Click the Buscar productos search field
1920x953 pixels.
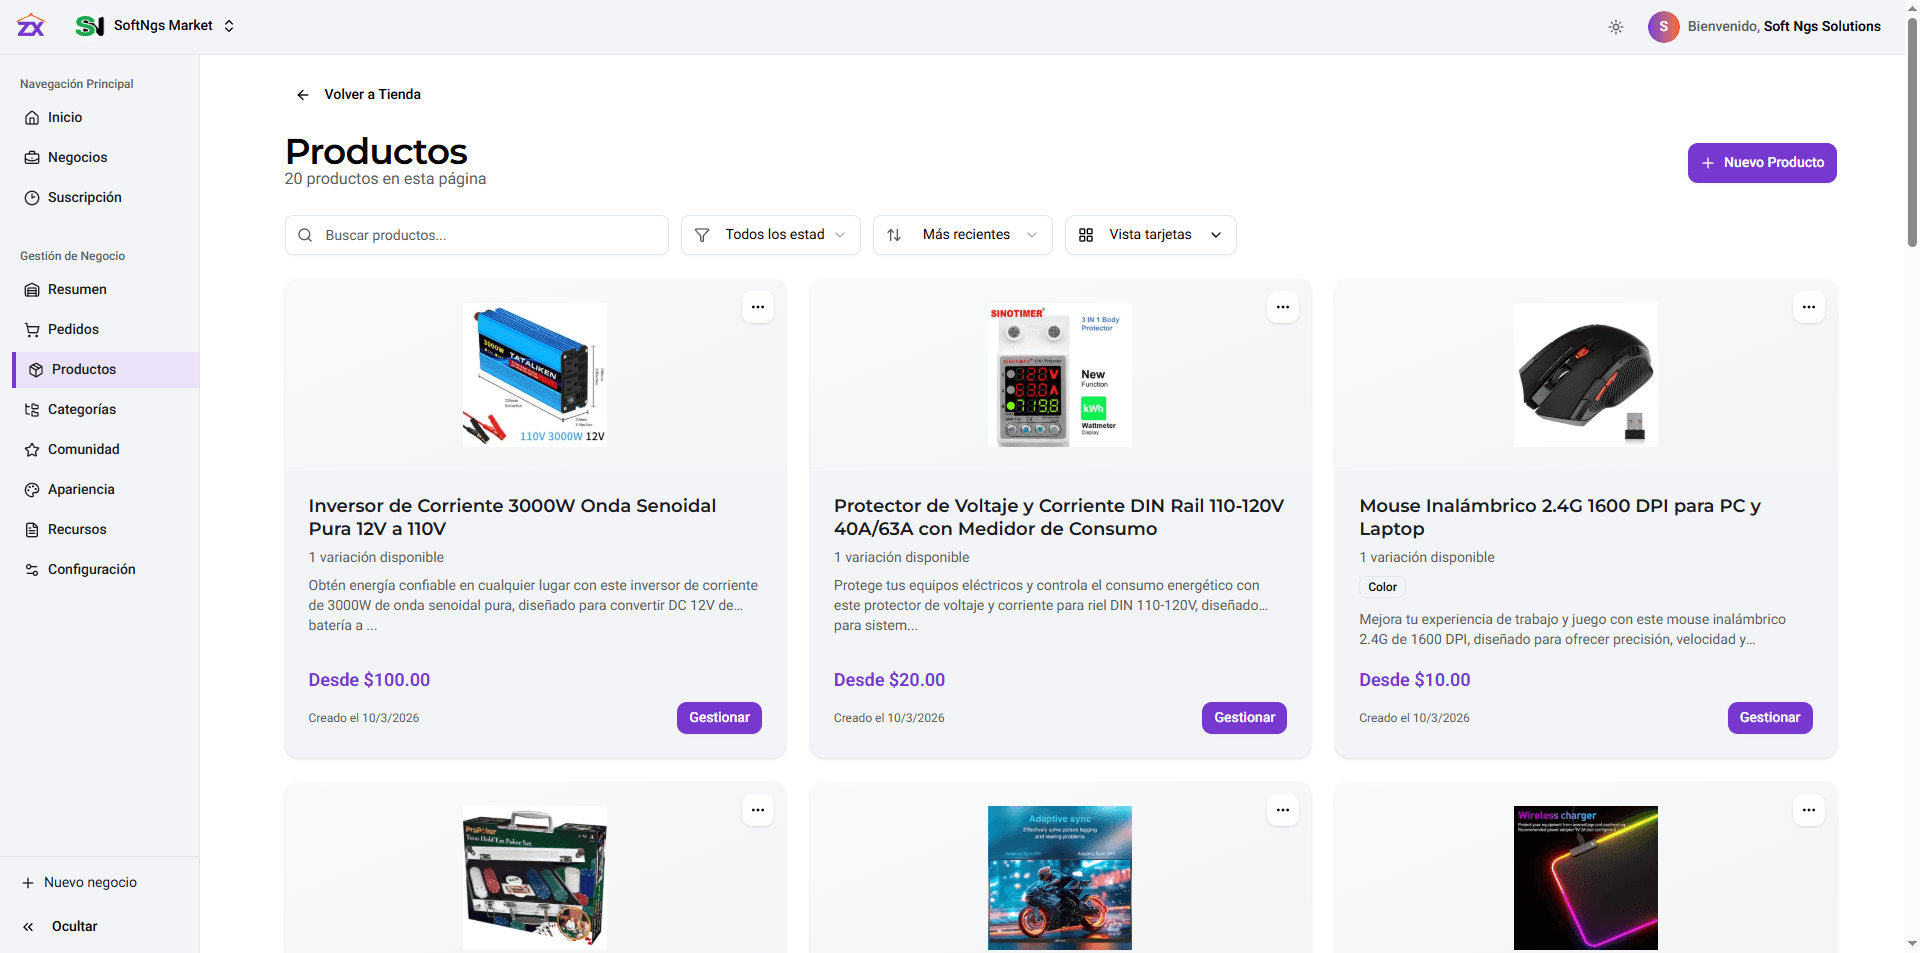coord(476,234)
